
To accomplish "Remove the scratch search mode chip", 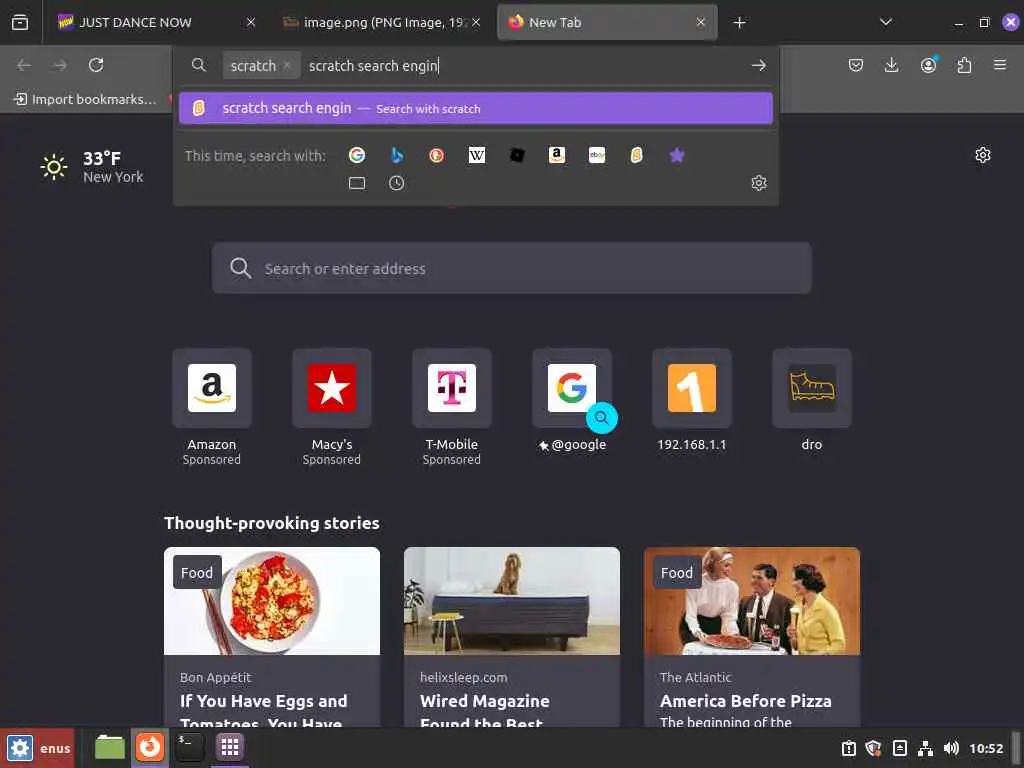I will point(287,65).
